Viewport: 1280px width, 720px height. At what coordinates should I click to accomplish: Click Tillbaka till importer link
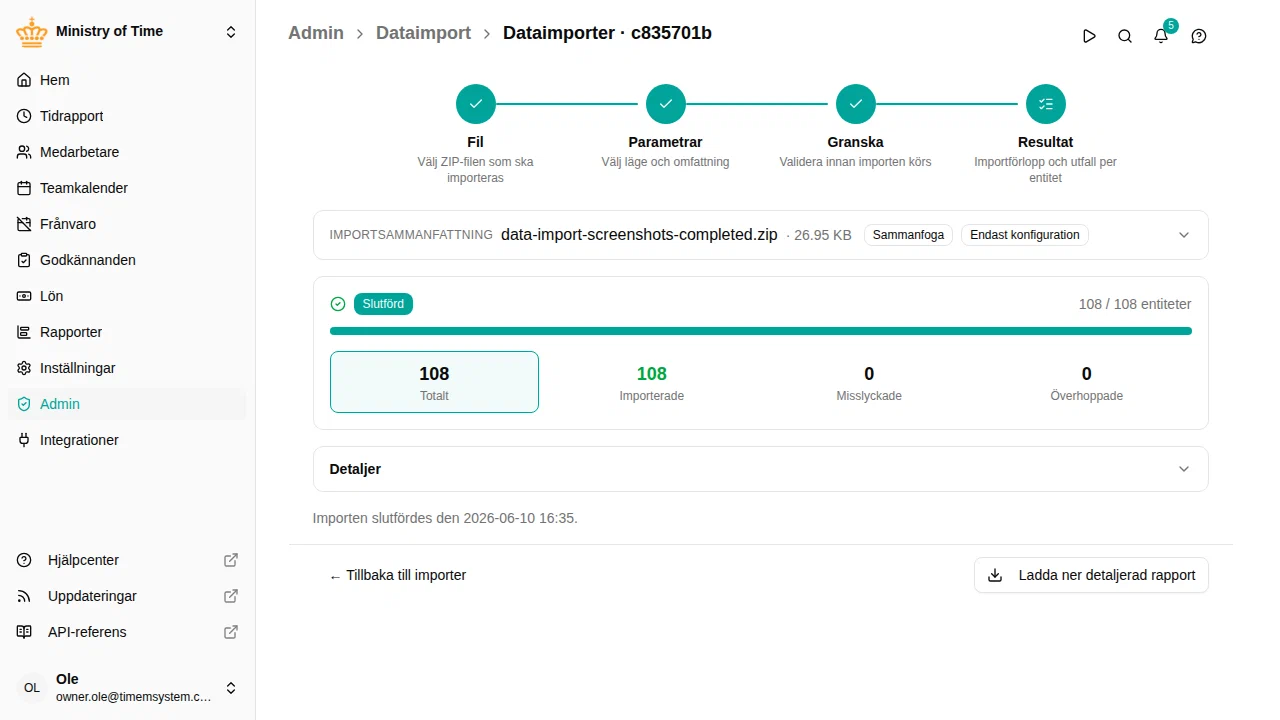(x=398, y=575)
